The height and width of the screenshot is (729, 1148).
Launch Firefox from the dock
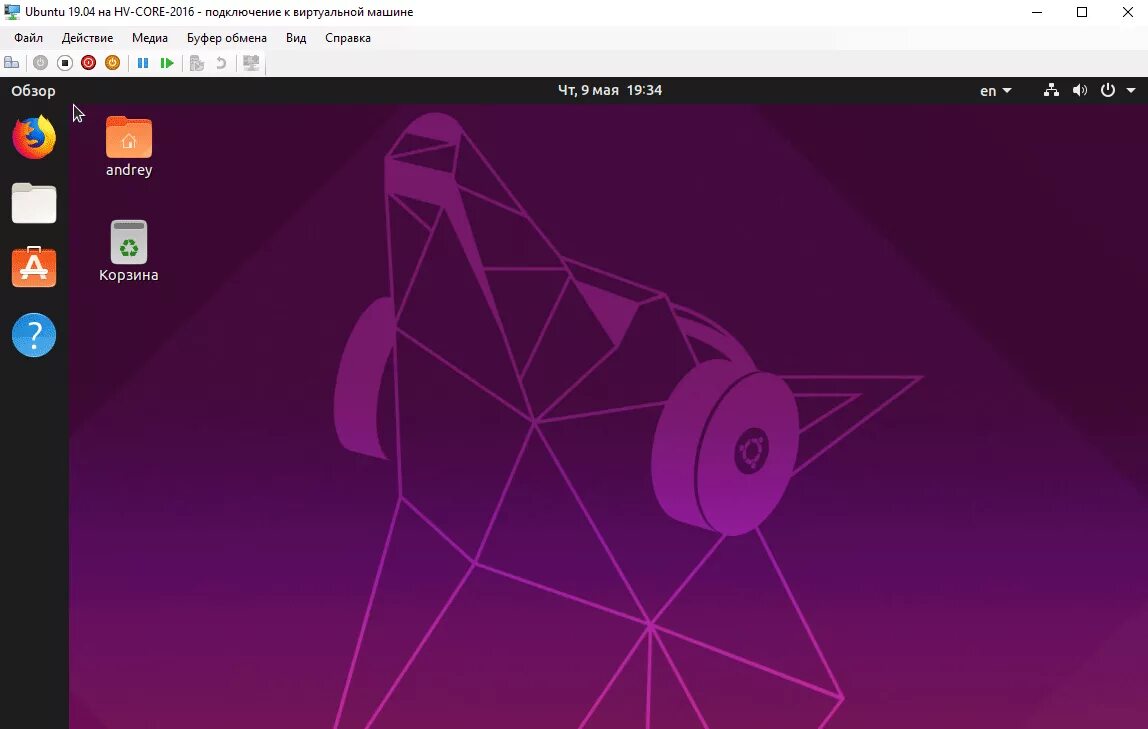click(x=34, y=137)
